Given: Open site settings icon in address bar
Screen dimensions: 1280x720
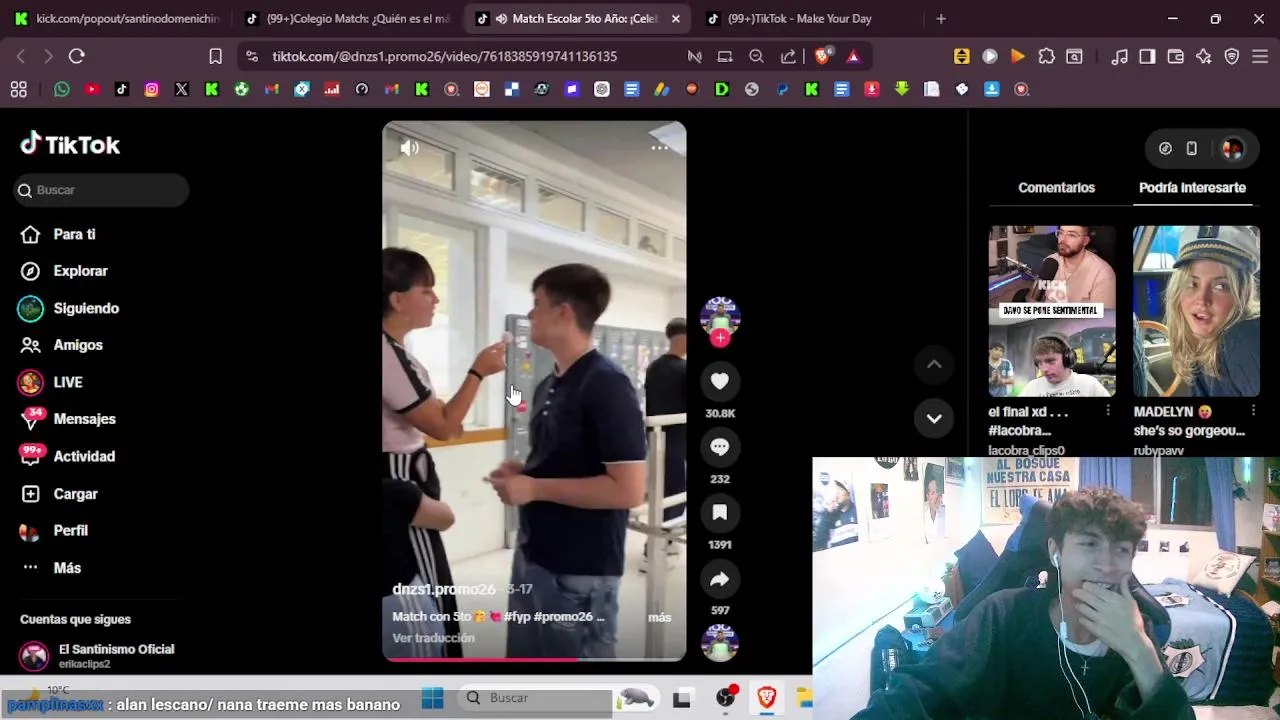Looking at the screenshot, I should [251, 56].
